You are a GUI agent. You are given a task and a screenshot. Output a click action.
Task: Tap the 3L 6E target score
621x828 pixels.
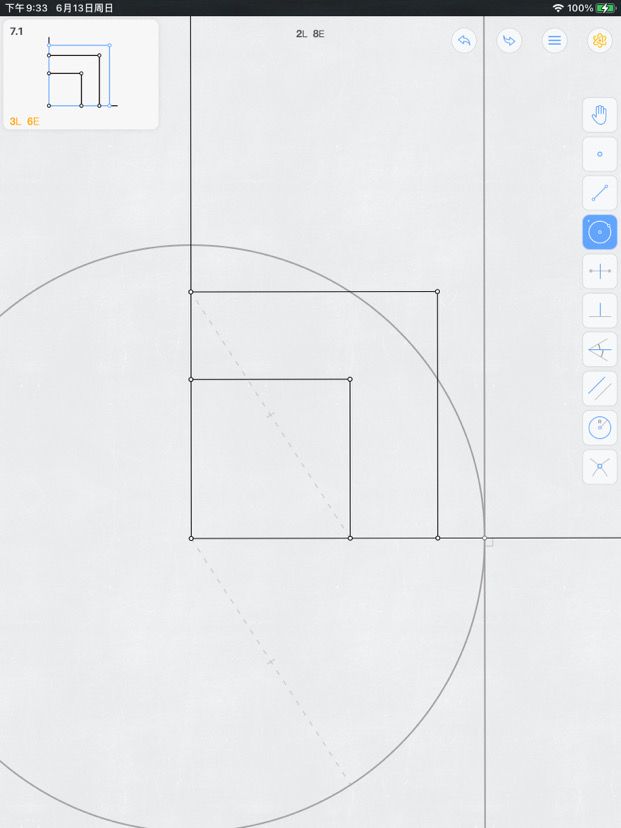(x=24, y=121)
